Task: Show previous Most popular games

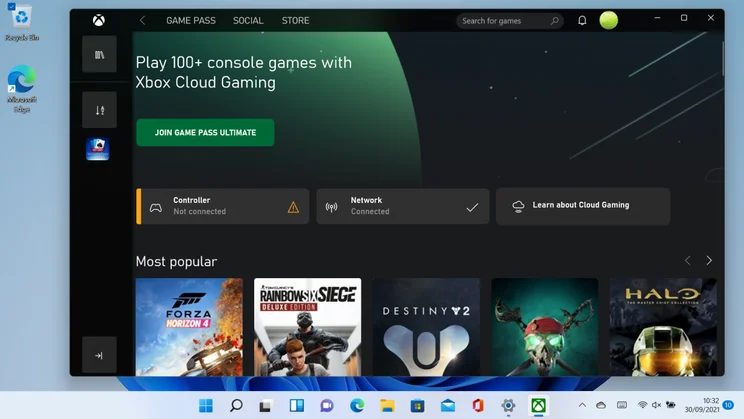Action: [x=688, y=261]
